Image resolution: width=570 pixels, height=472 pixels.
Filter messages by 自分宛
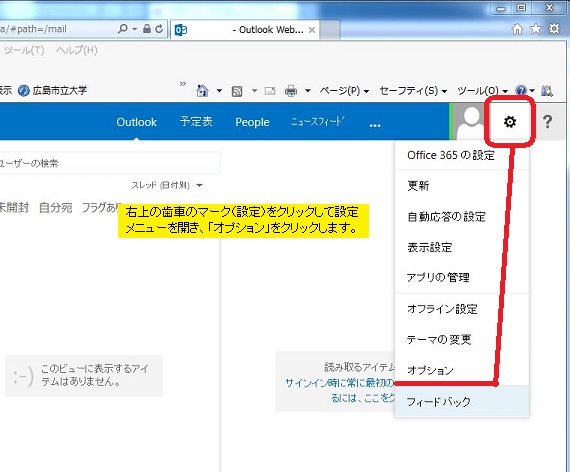pyautogui.click(x=56, y=208)
